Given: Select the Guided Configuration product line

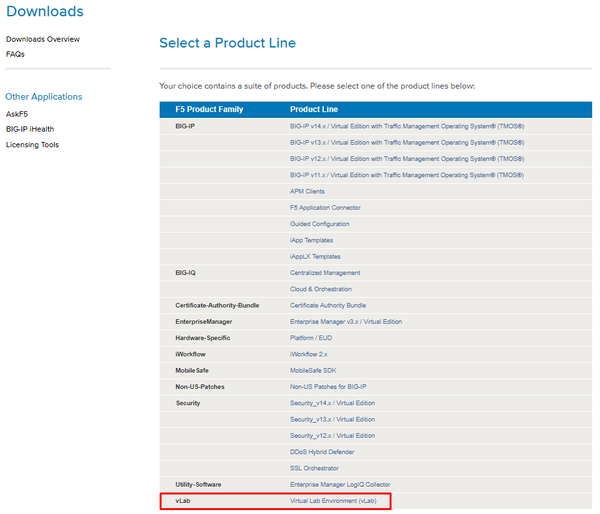Looking at the screenshot, I should click(320, 224).
